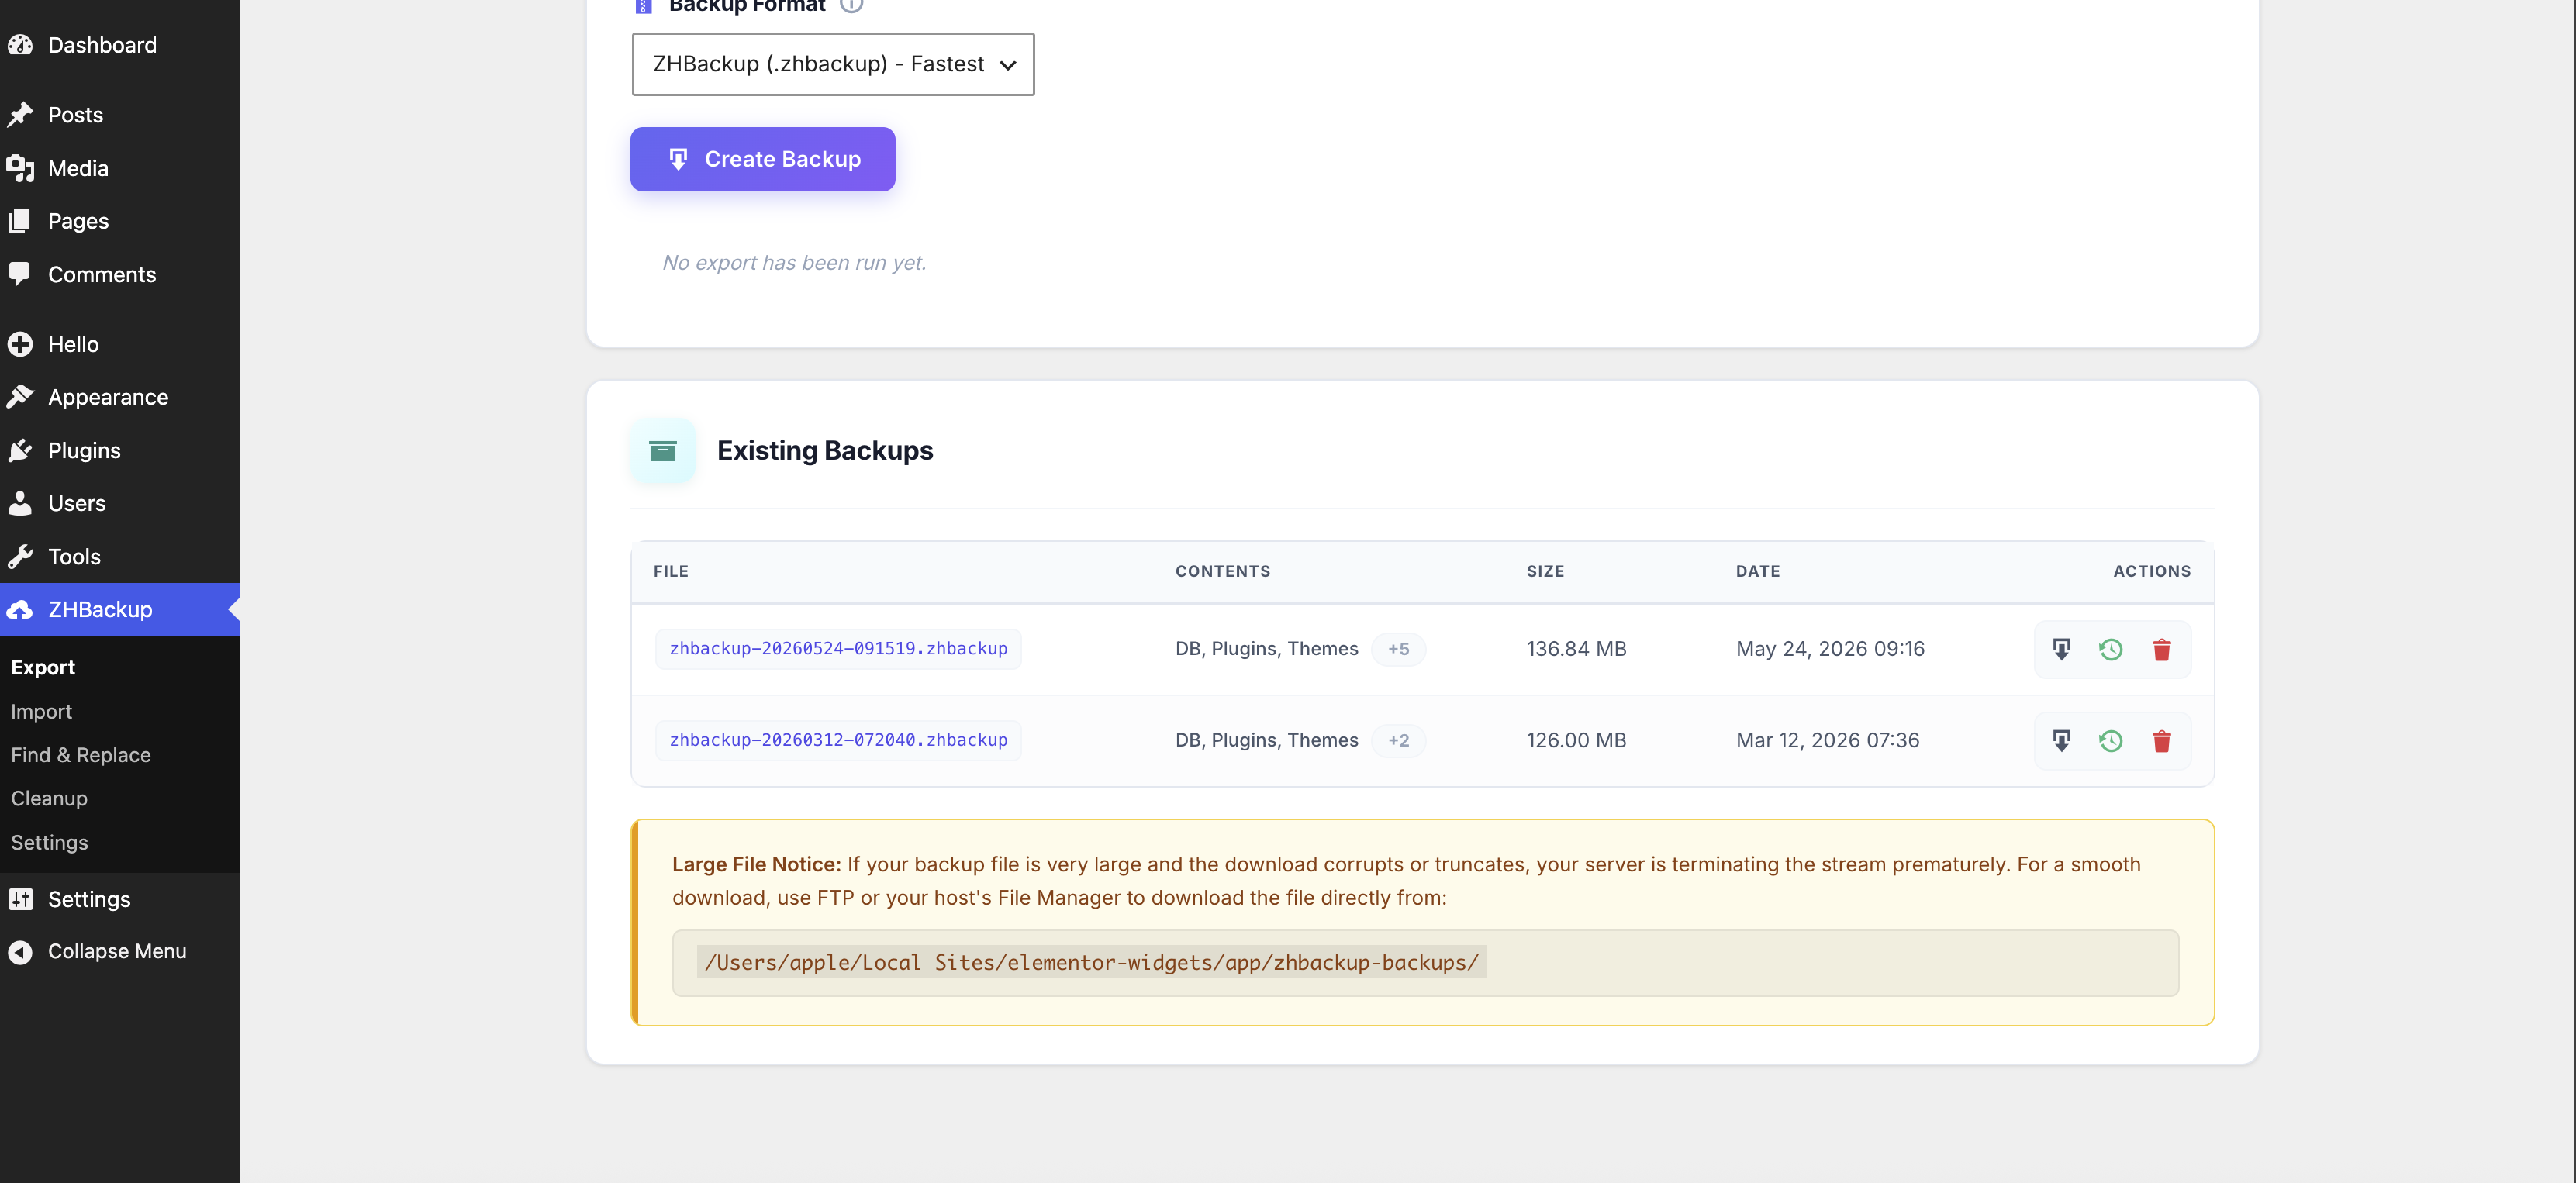Open the Cleanup submenu item

[49, 798]
